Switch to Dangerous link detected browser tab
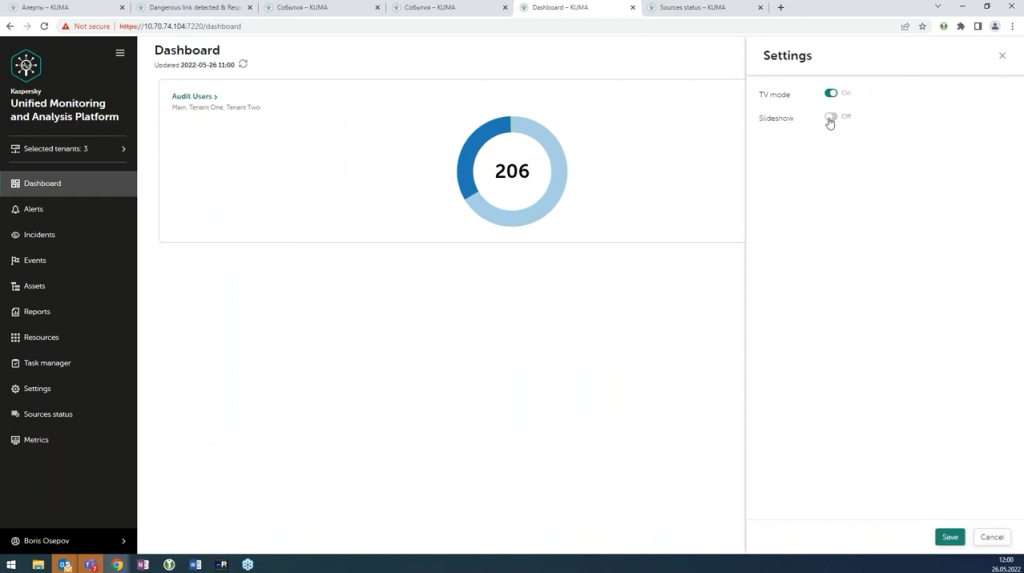This screenshot has width=1024, height=573. pos(194,7)
